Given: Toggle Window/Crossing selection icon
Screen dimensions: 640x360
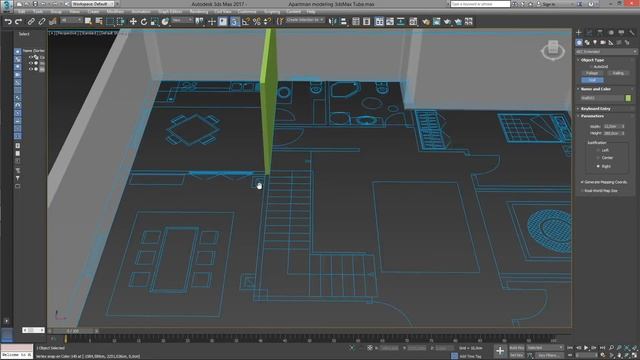Looking at the screenshot, I should (121, 22).
